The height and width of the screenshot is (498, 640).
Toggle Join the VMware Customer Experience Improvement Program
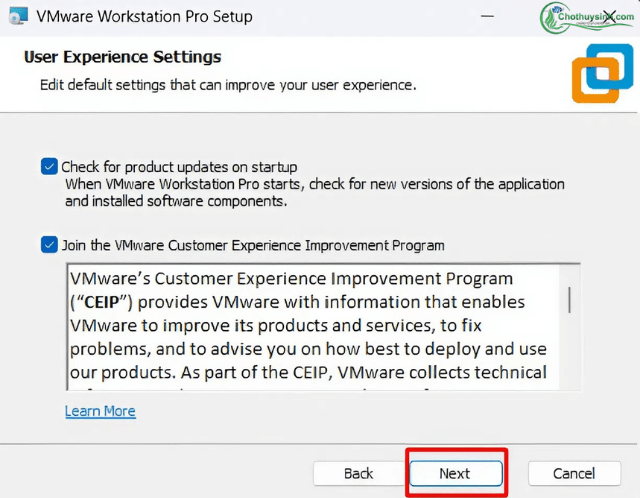click(49, 245)
